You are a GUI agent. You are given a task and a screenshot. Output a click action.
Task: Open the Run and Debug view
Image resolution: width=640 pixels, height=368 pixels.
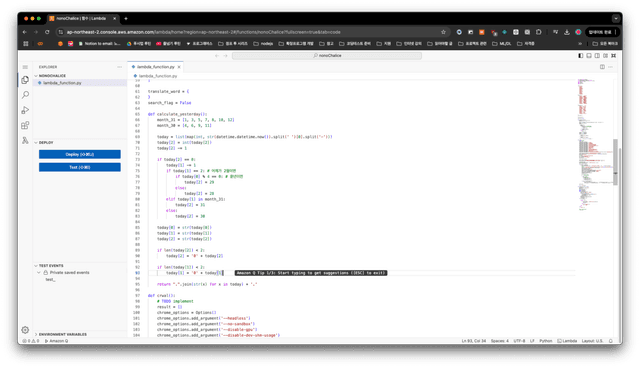25,110
